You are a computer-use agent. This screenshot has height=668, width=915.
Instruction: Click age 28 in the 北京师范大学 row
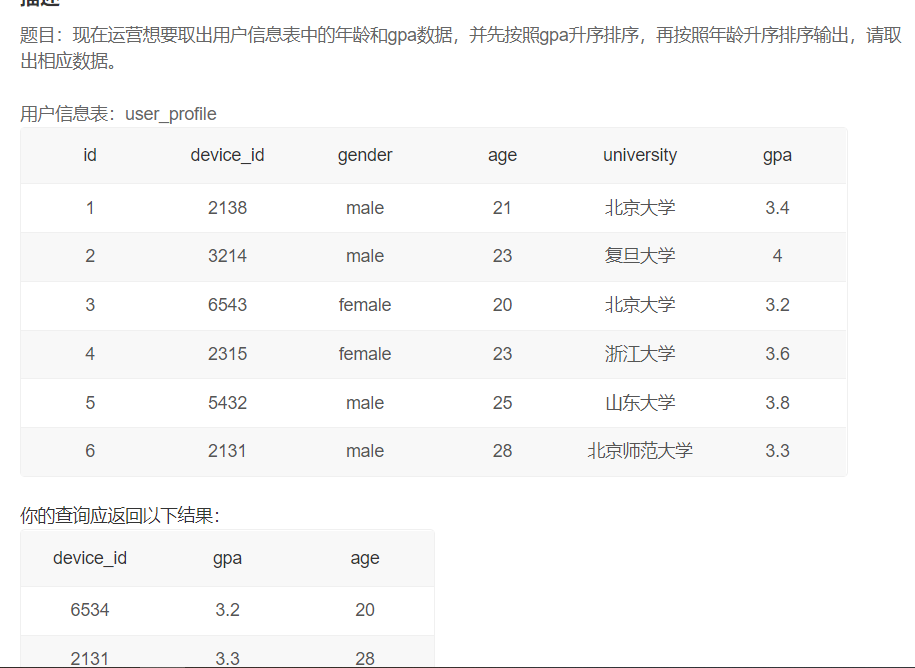tap(502, 451)
